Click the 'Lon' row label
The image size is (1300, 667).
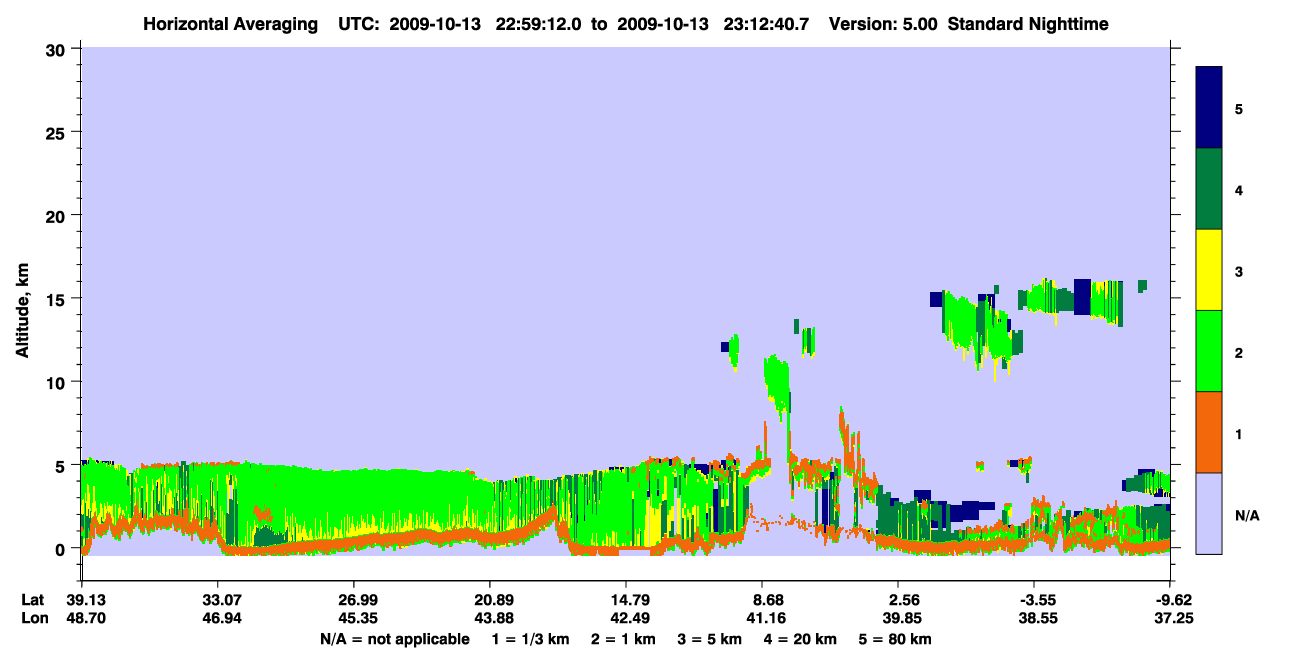[x=33, y=619]
